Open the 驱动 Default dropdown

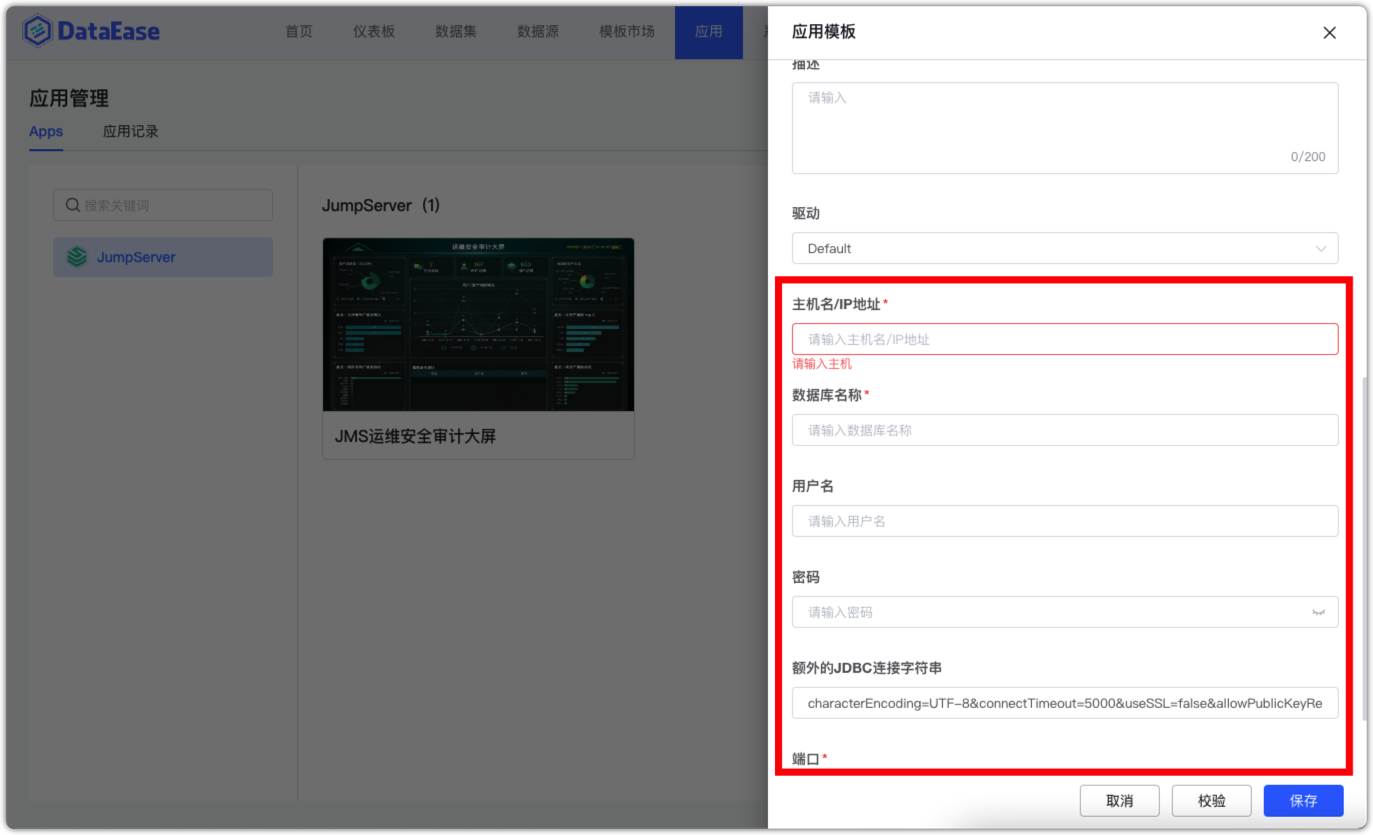[x=1065, y=248]
